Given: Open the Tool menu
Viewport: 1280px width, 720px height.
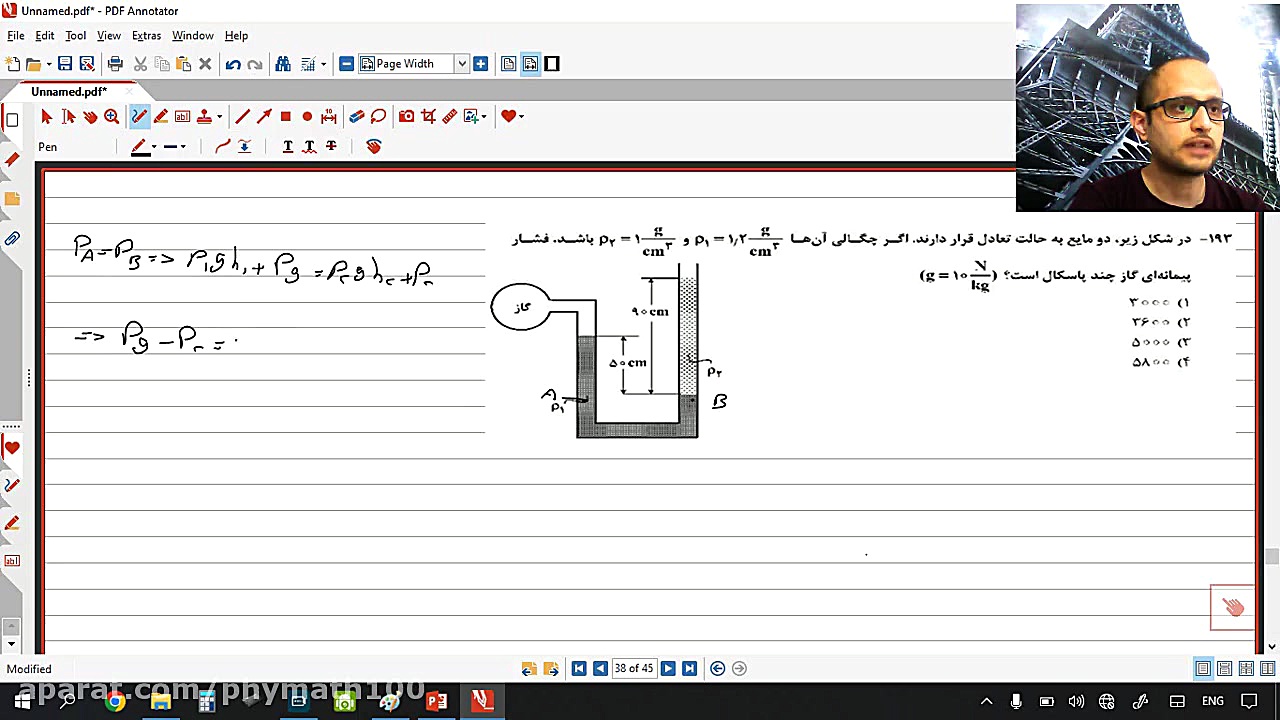Looking at the screenshot, I should coord(76,36).
